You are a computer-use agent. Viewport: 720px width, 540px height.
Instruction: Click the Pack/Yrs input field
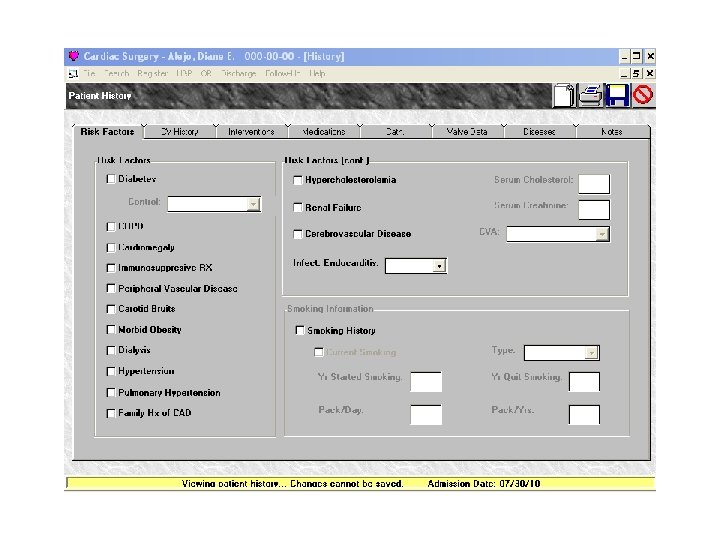tap(585, 415)
